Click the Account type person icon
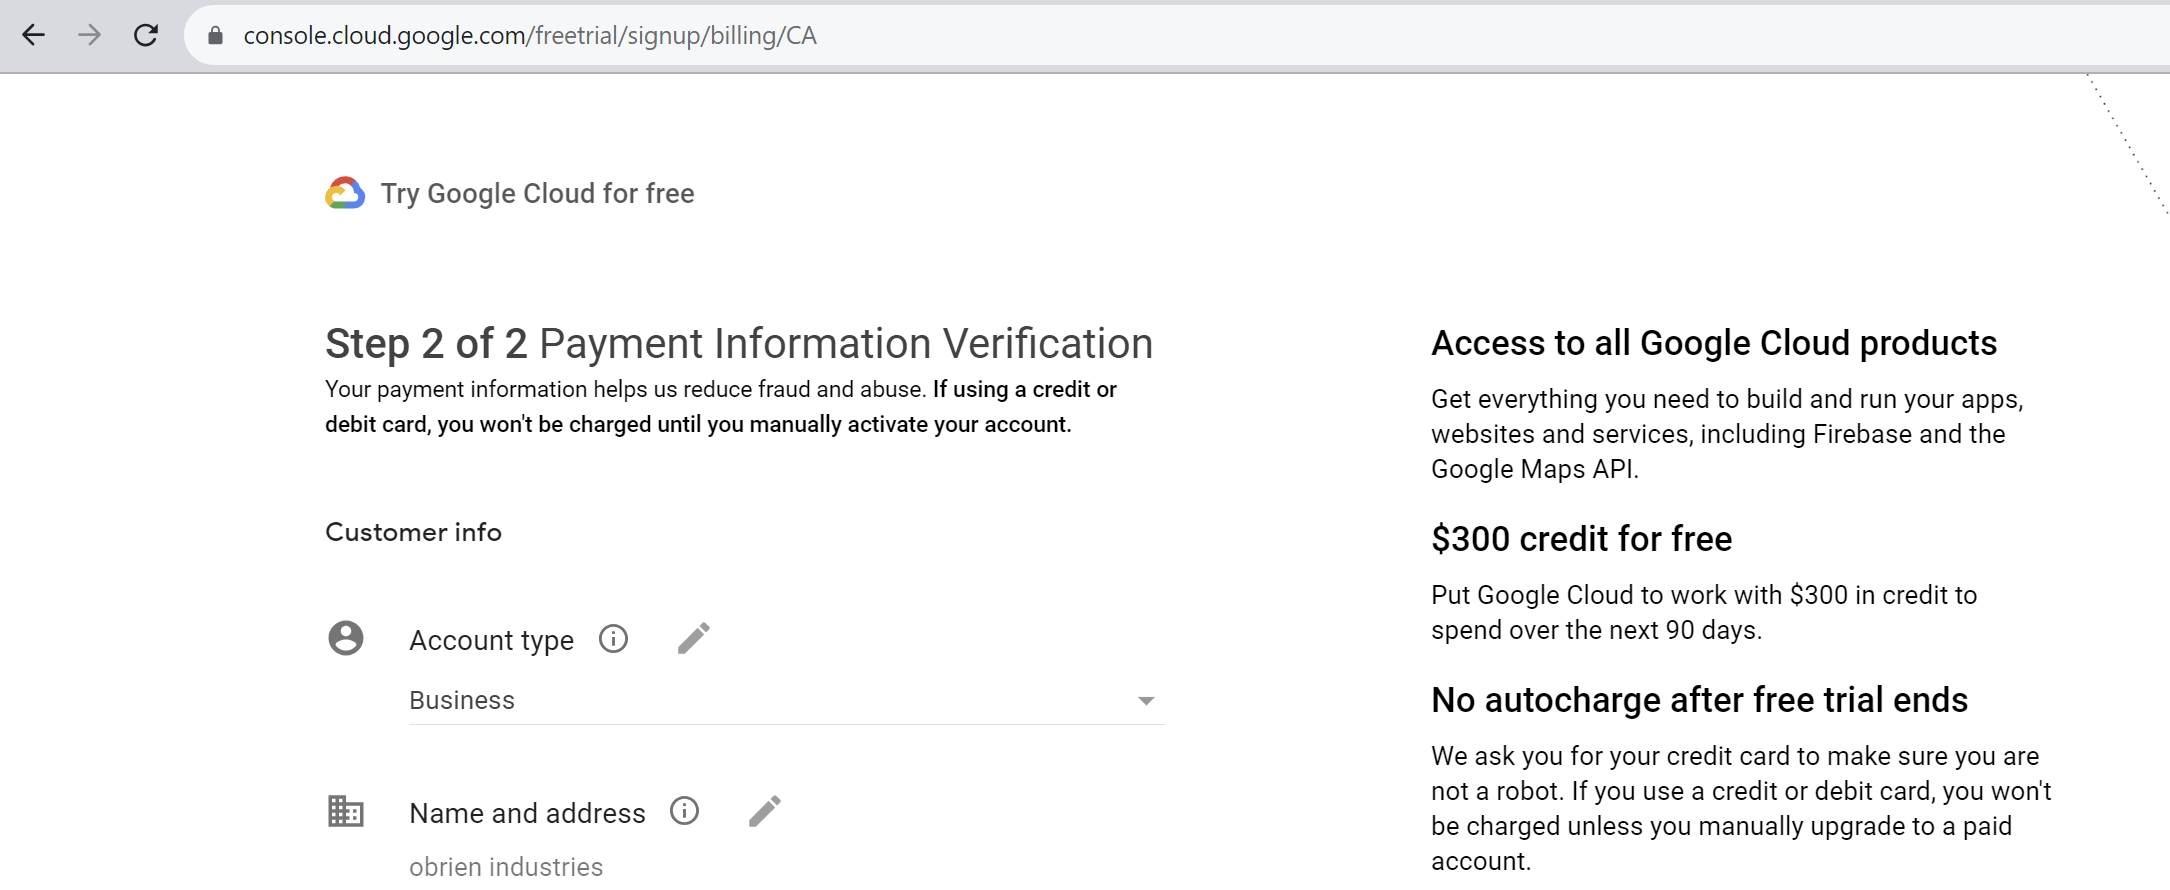 pyautogui.click(x=345, y=639)
